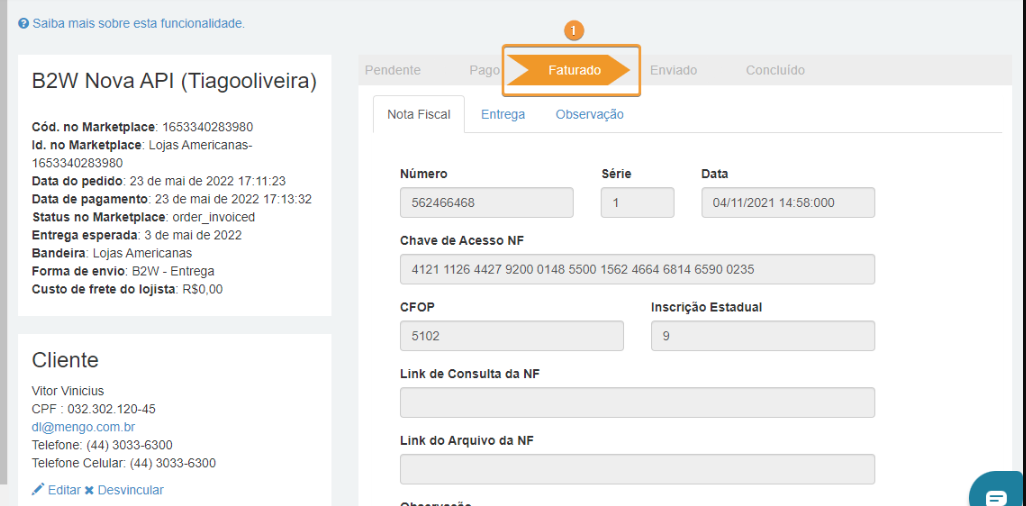Click the Editar client link
The width and height of the screenshot is (1026, 506).
click(64, 490)
